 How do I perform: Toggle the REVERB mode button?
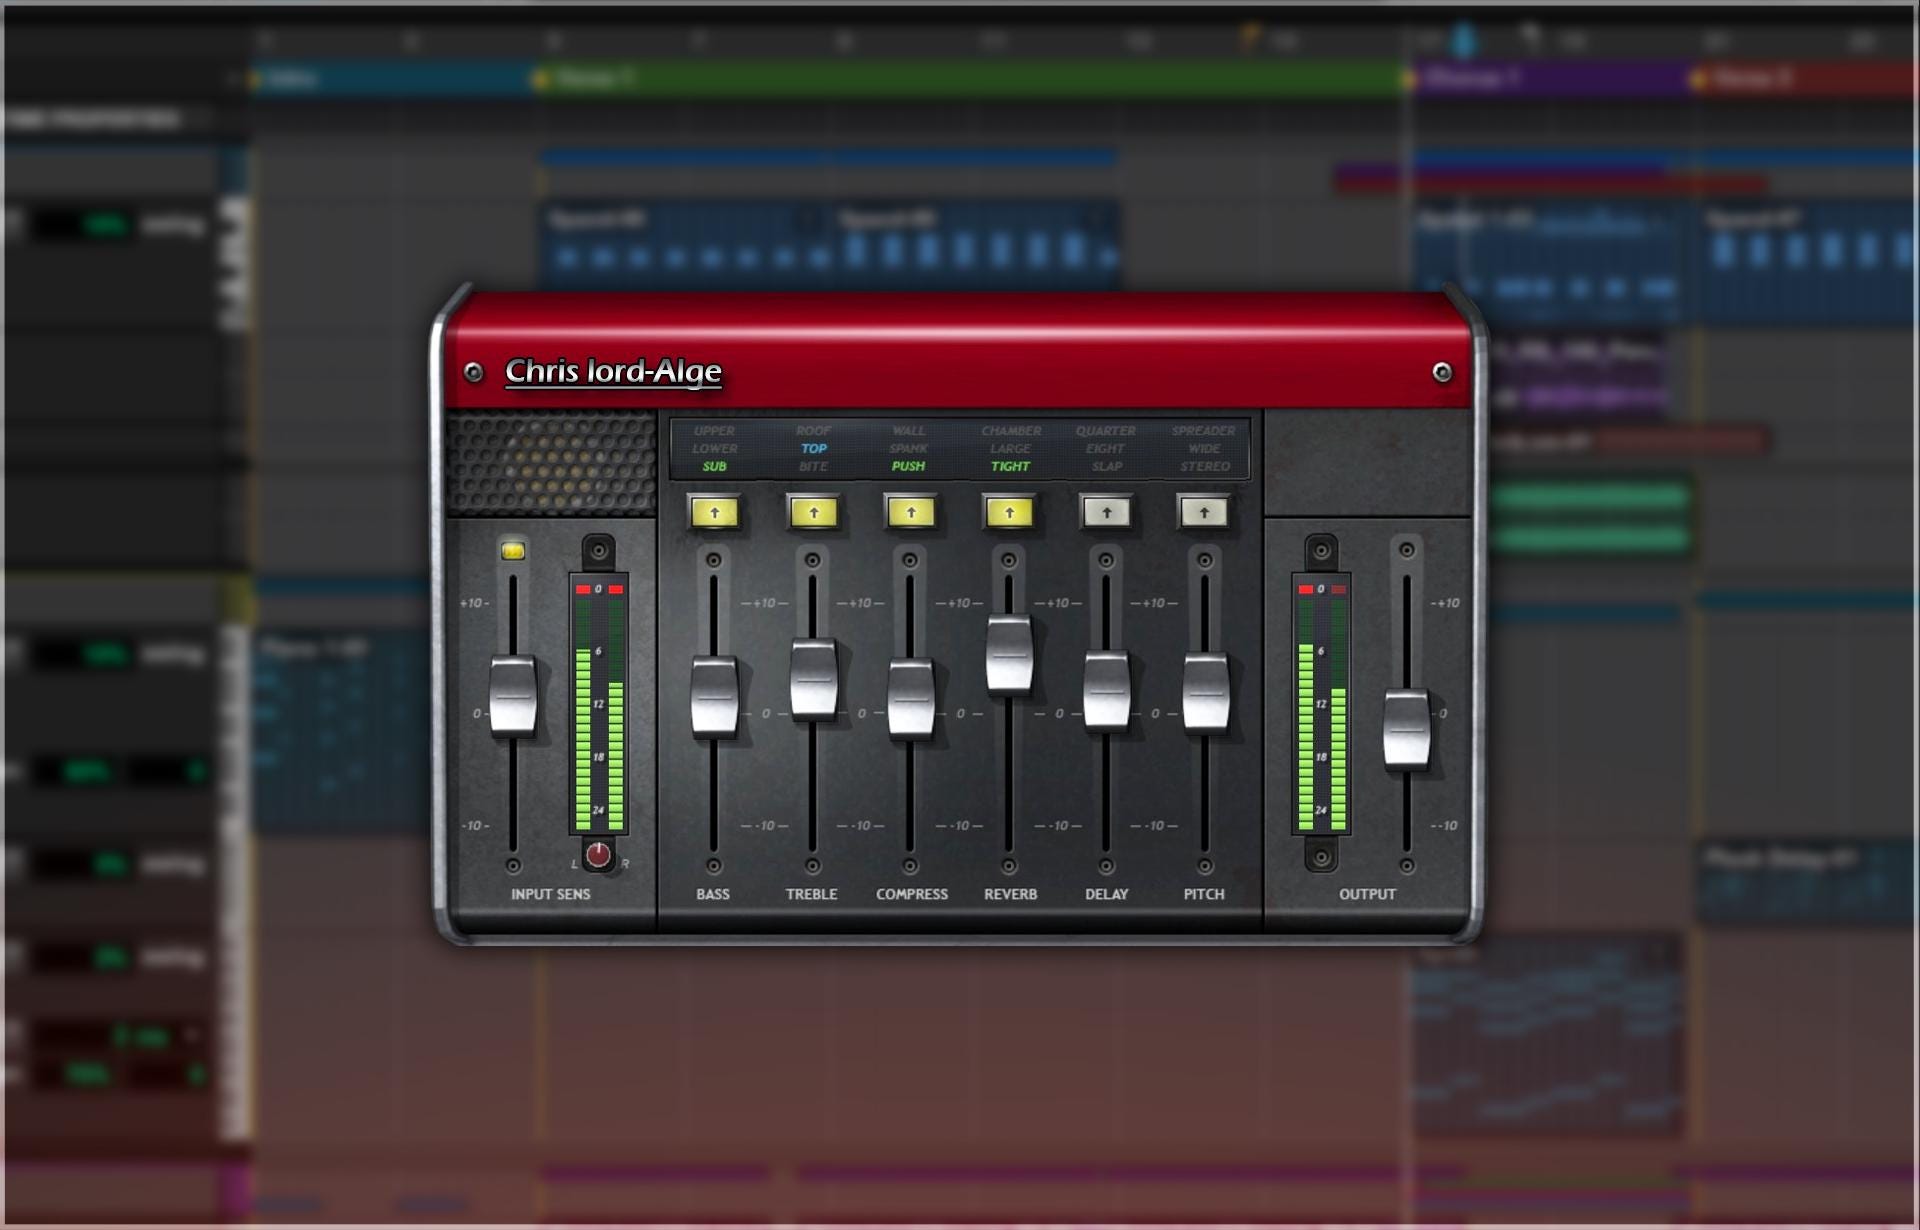pyautogui.click(x=1009, y=513)
